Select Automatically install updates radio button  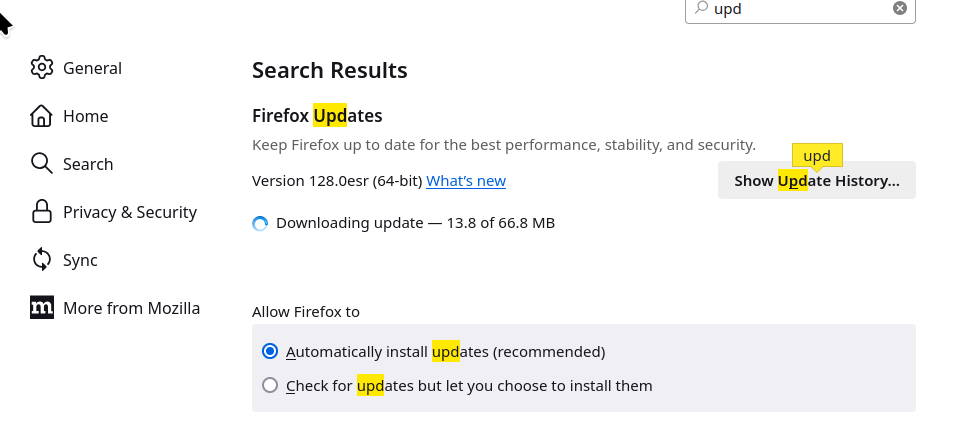coord(269,351)
